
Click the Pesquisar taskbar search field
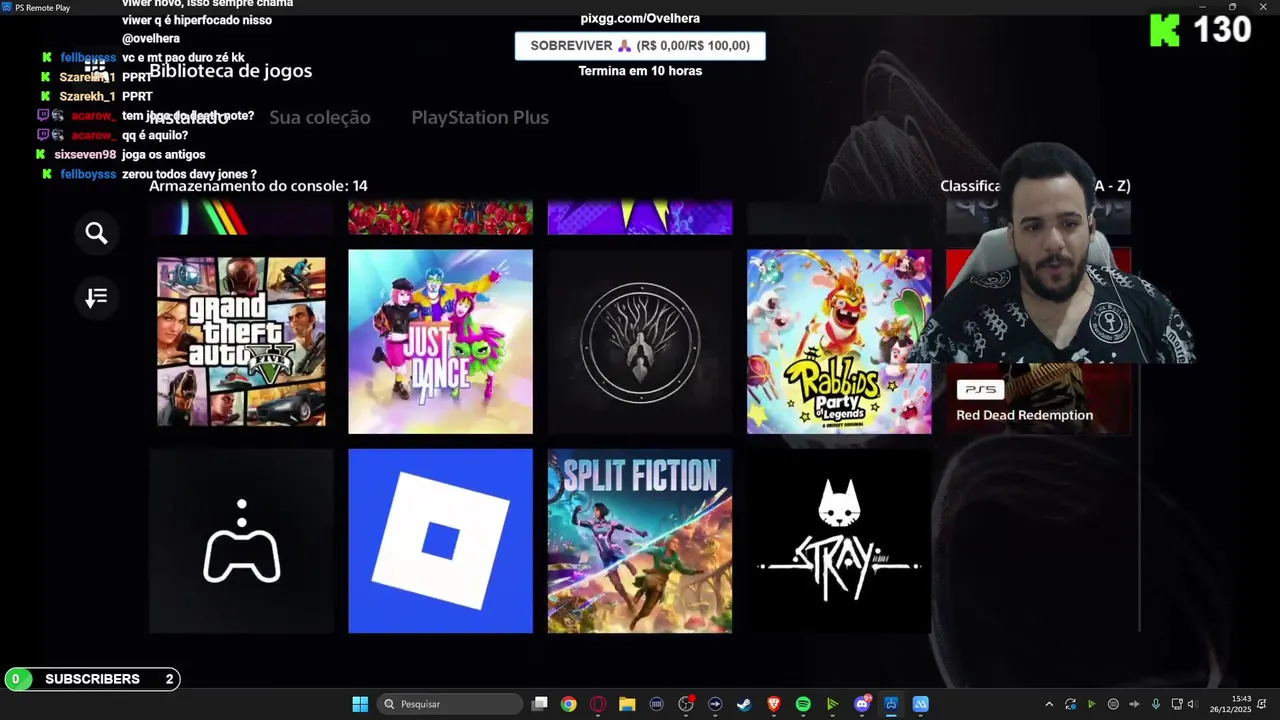(450, 704)
